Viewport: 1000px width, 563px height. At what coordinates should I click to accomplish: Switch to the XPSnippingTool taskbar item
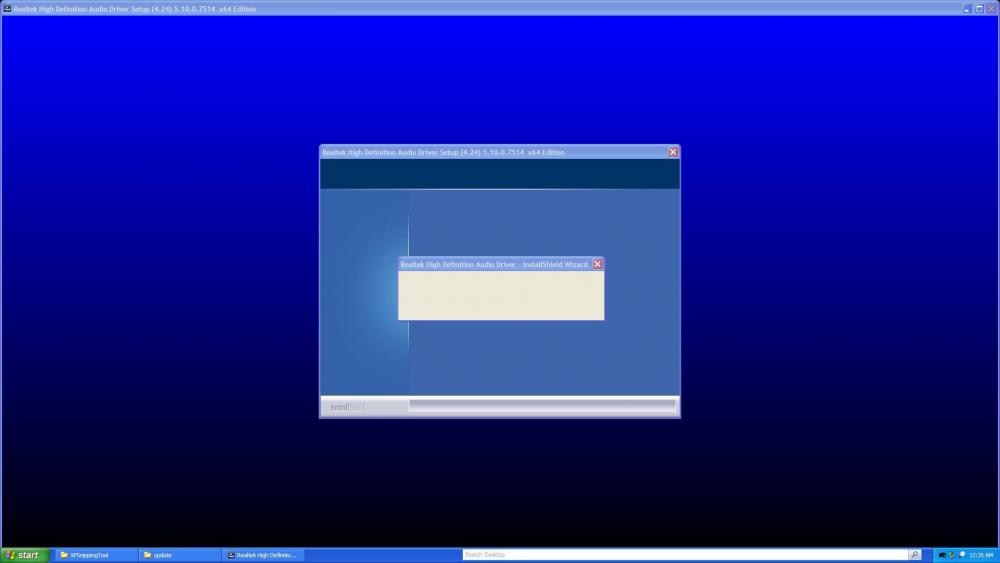[96, 555]
